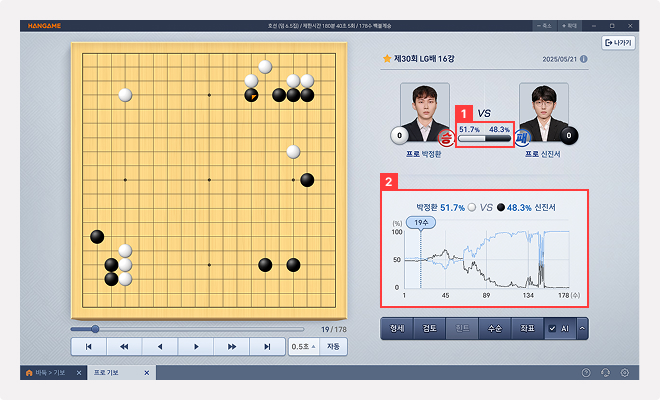
Task: Click the 힌트 hint button
Action: pos(462,328)
